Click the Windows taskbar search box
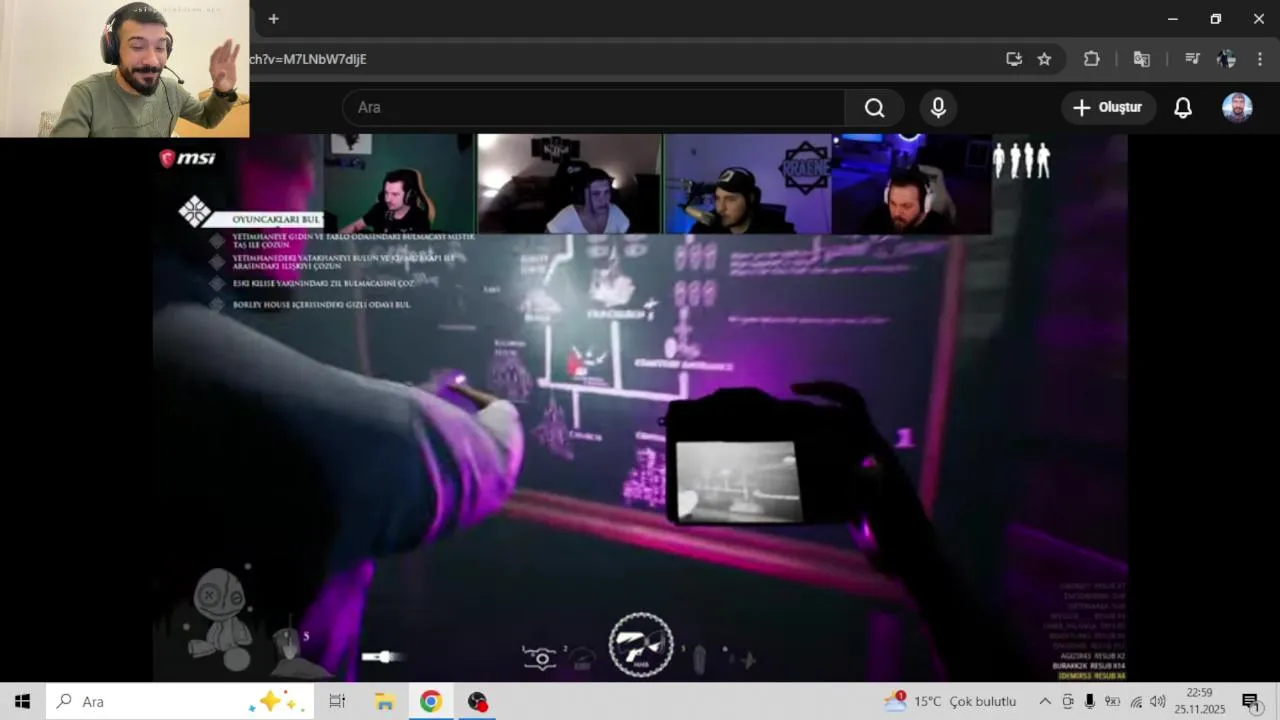 click(x=179, y=702)
